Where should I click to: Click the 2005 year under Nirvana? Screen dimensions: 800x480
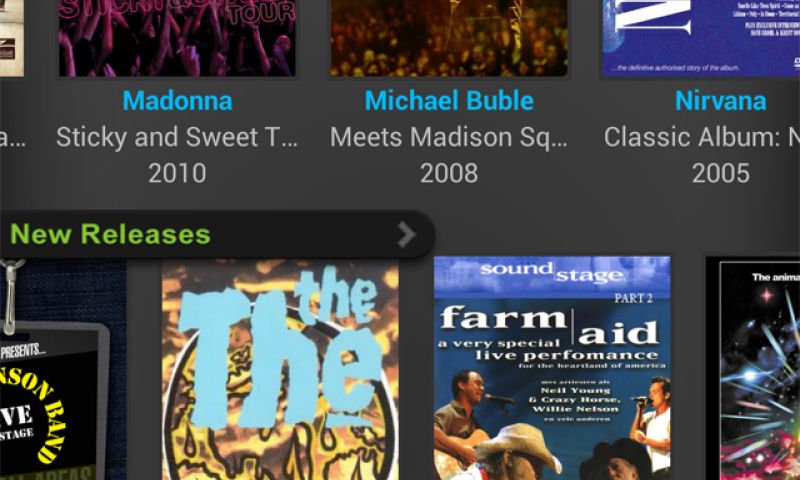[721, 173]
